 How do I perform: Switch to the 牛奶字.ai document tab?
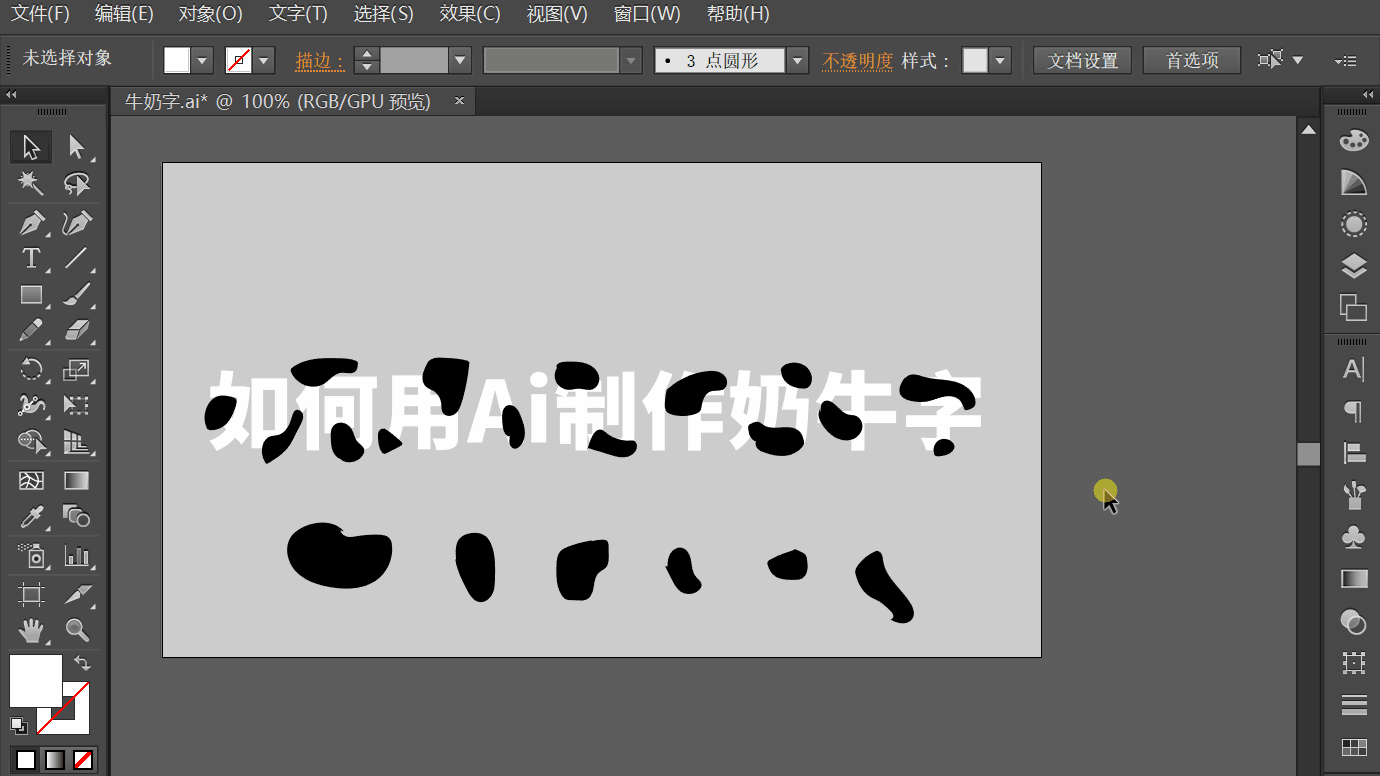pyautogui.click(x=278, y=101)
